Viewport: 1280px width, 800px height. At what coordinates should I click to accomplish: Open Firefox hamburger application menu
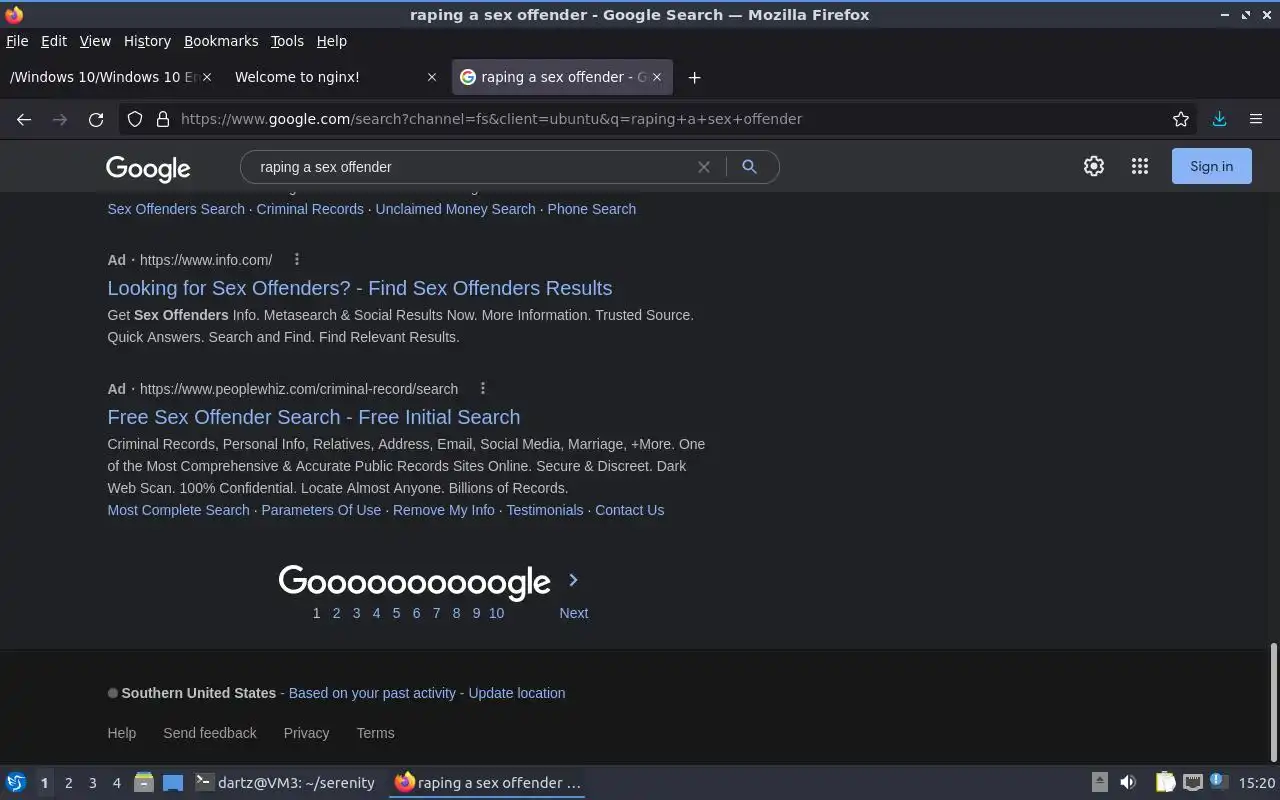tap(1256, 119)
